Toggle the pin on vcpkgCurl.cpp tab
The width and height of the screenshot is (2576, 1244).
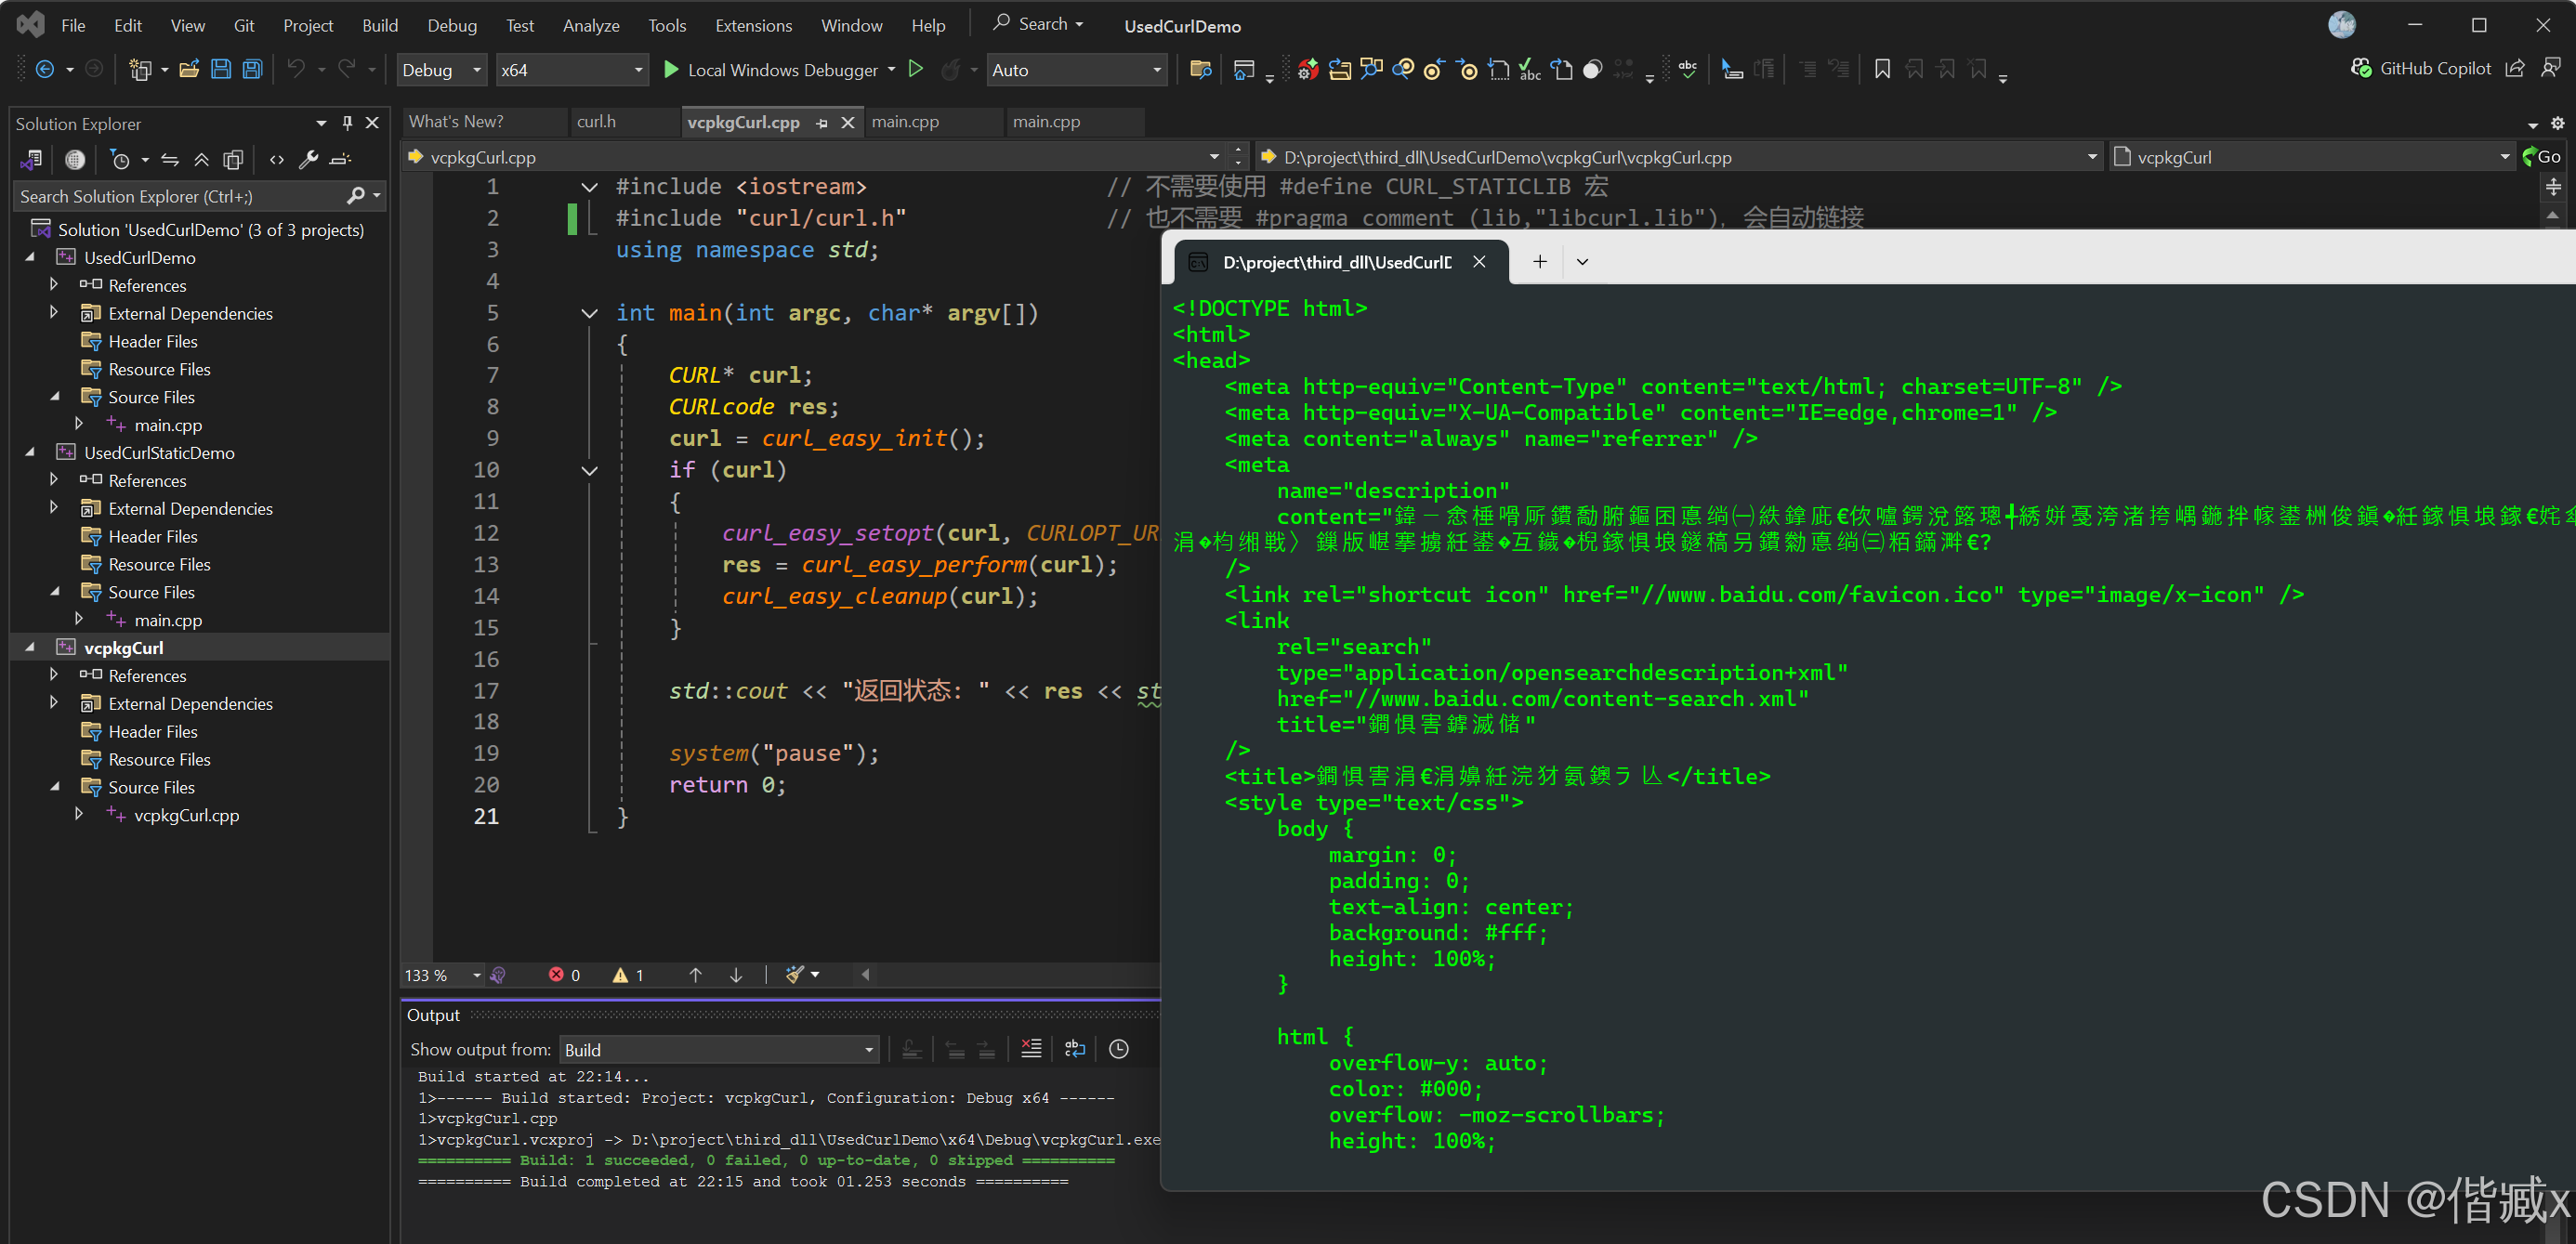pos(822,122)
